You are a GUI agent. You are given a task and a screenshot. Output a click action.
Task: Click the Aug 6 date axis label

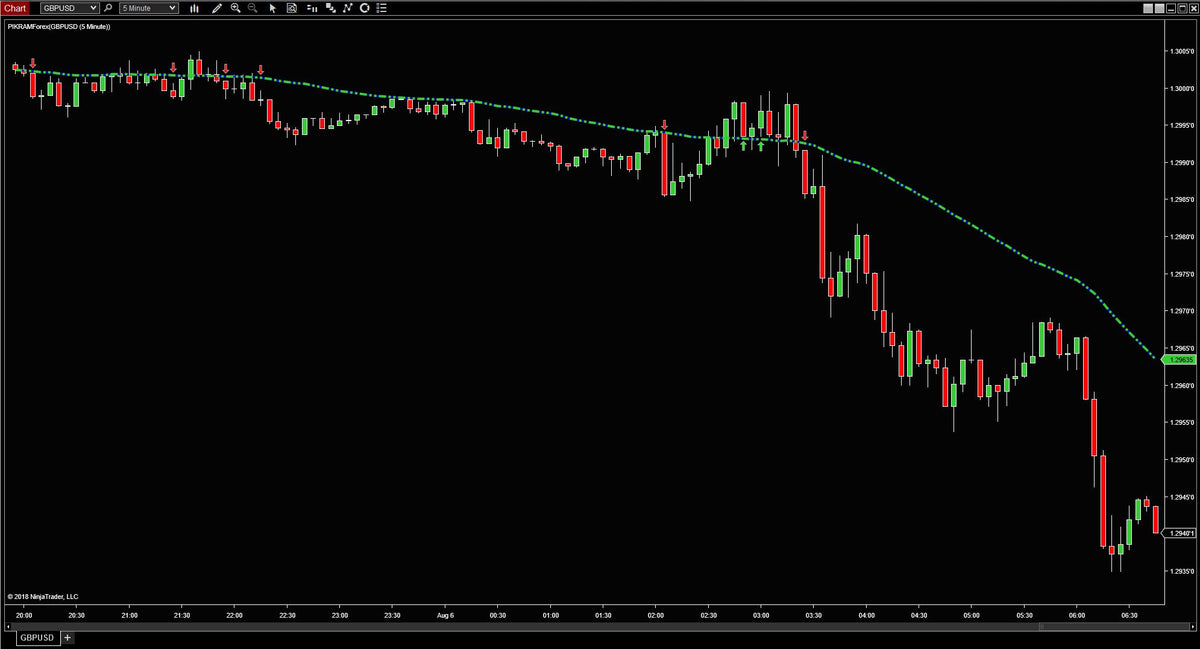click(x=445, y=615)
